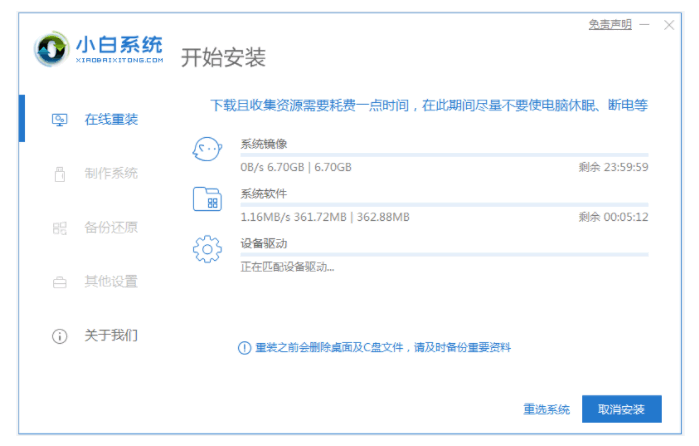Click the 备份还原 grid icon
Image resolution: width=699 pixels, height=446 pixels.
[60, 228]
